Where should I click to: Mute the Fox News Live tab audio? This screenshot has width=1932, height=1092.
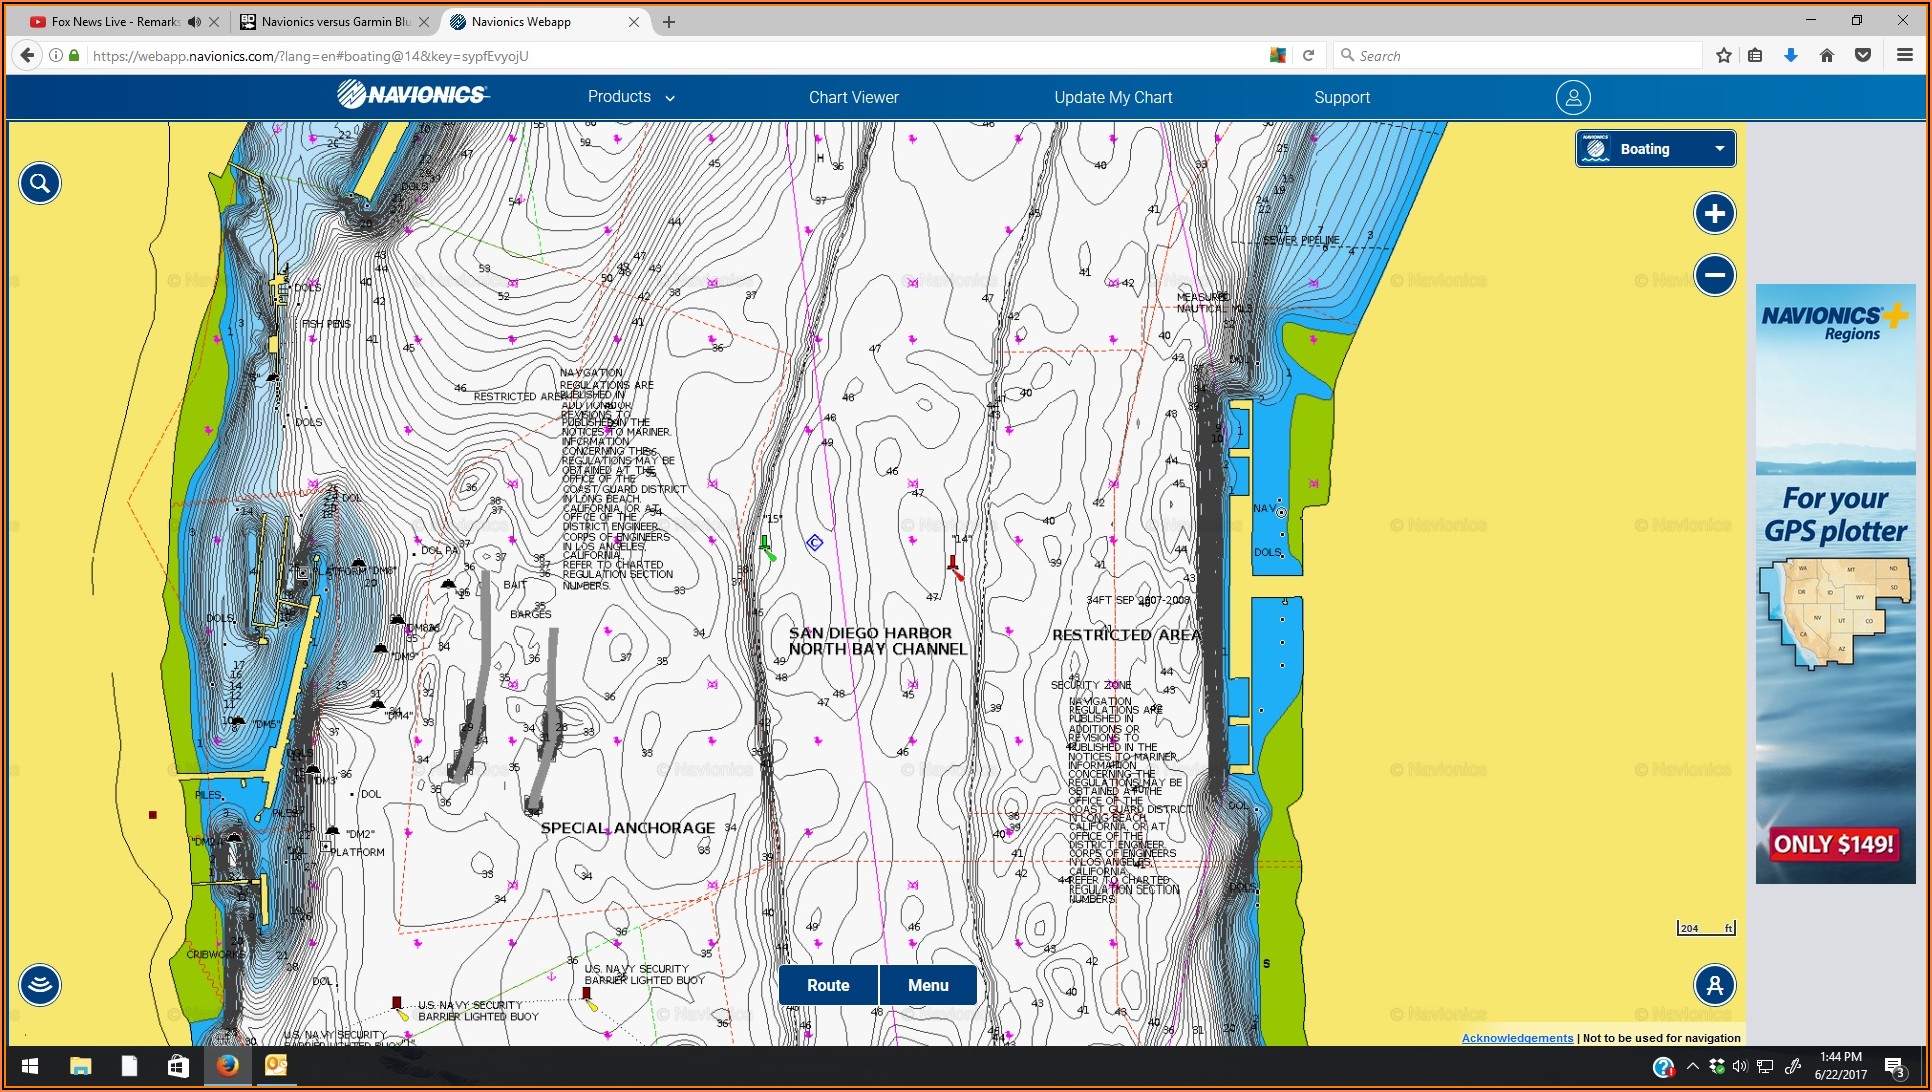coord(194,22)
